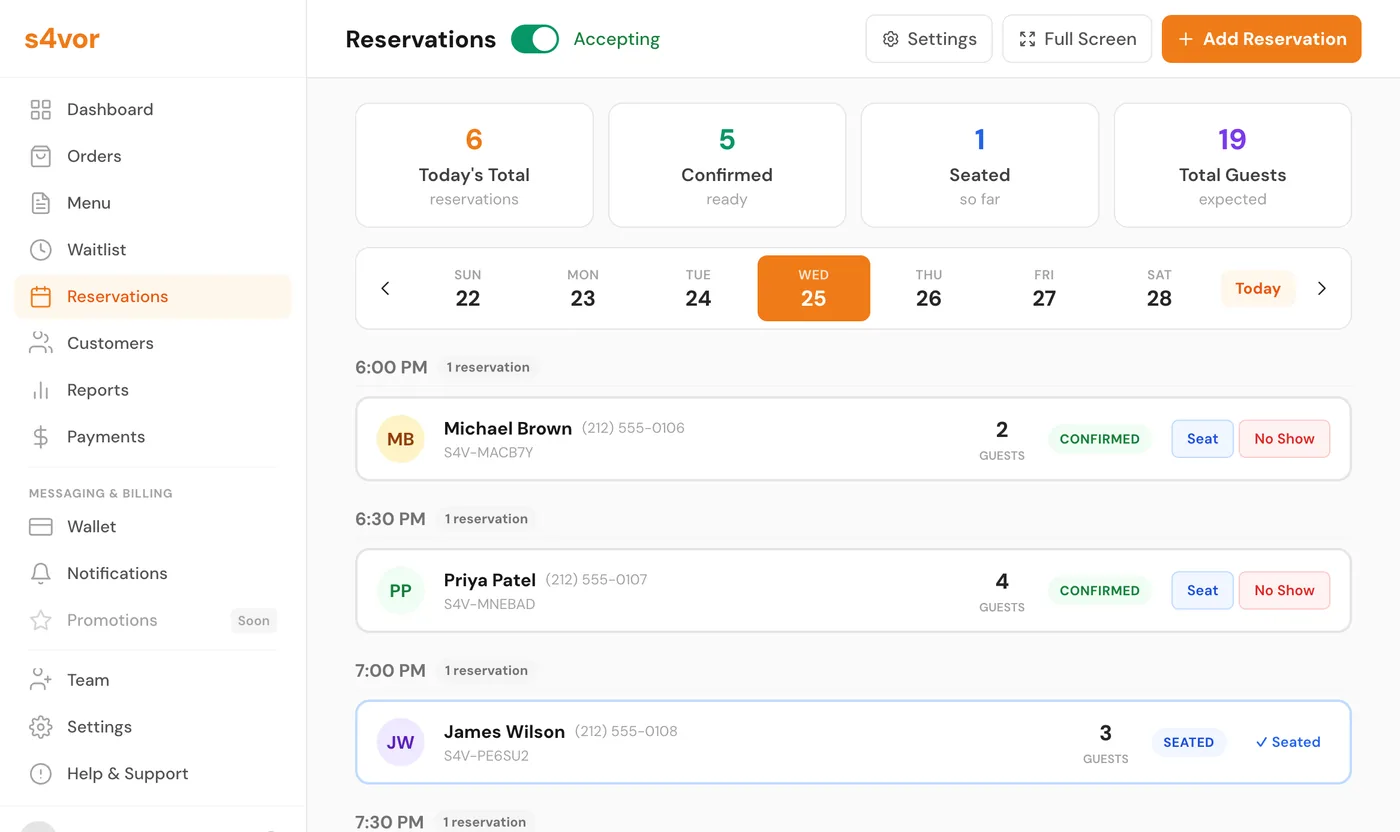1400x832 pixels.
Task: Open the Reports section
Action: click(97, 389)
